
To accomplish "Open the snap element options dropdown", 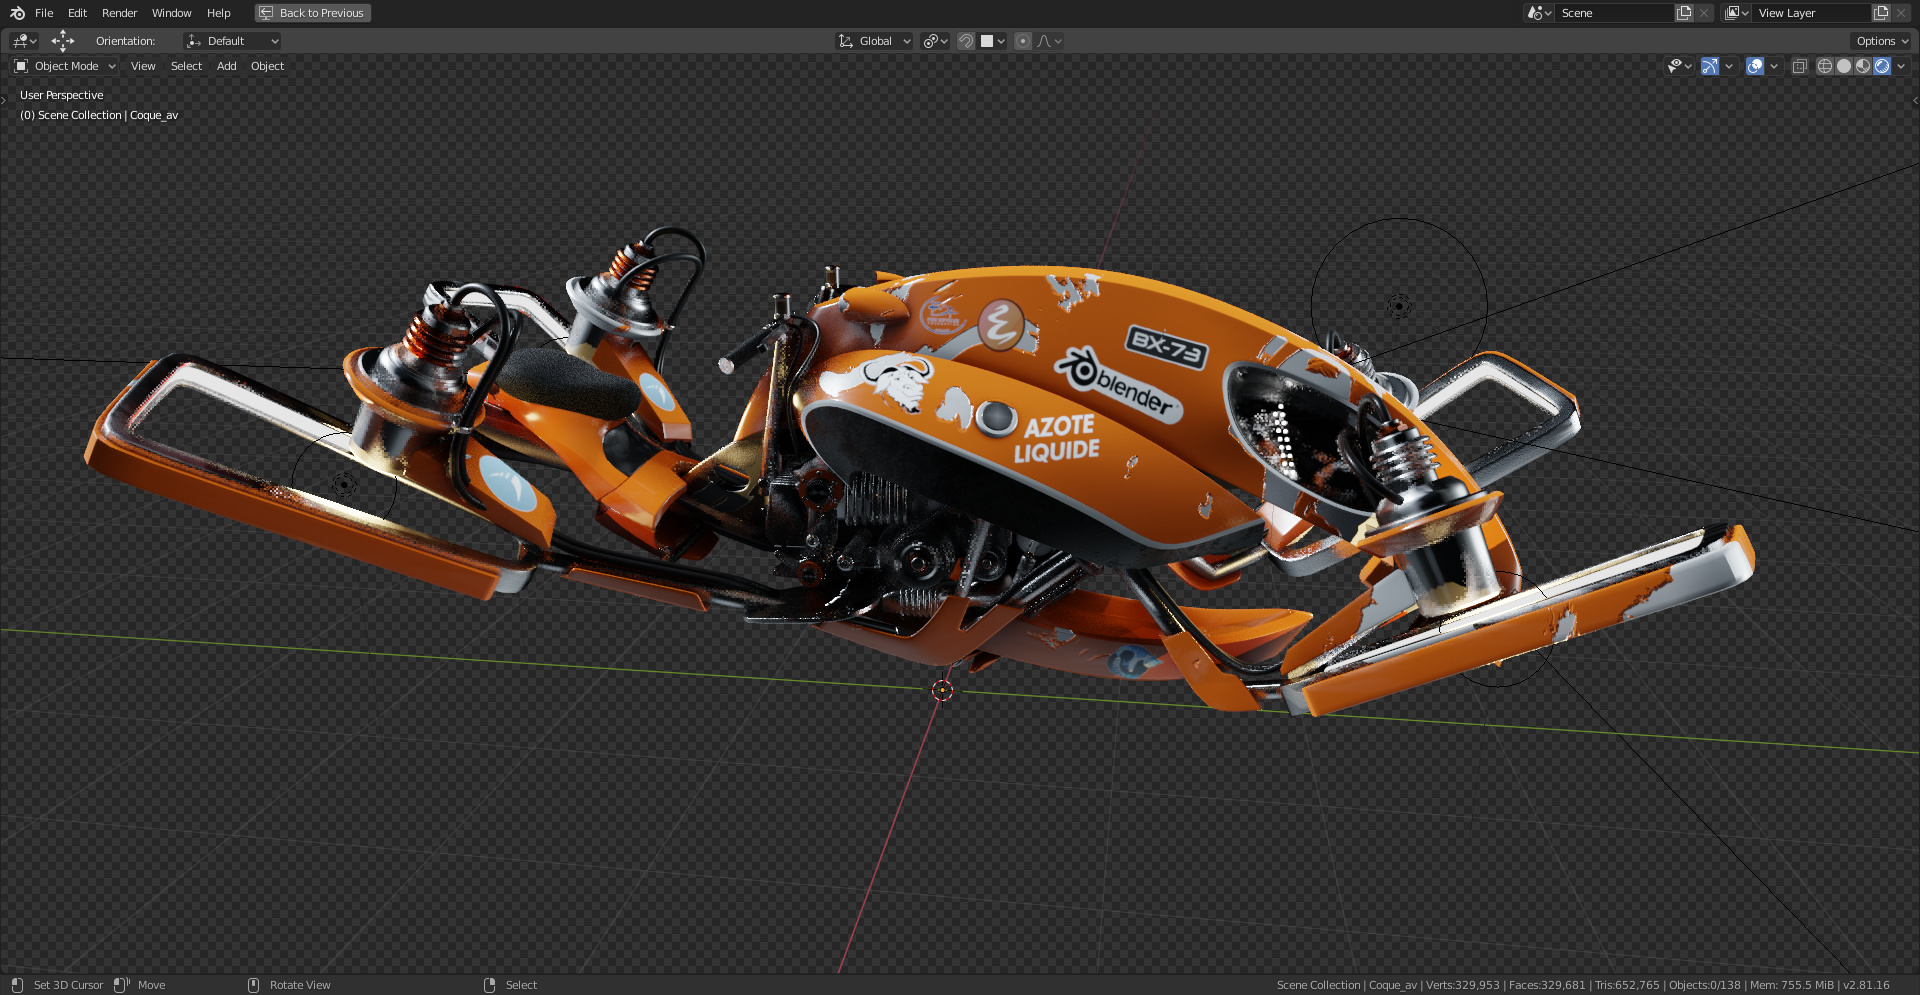I will [992, 41].
